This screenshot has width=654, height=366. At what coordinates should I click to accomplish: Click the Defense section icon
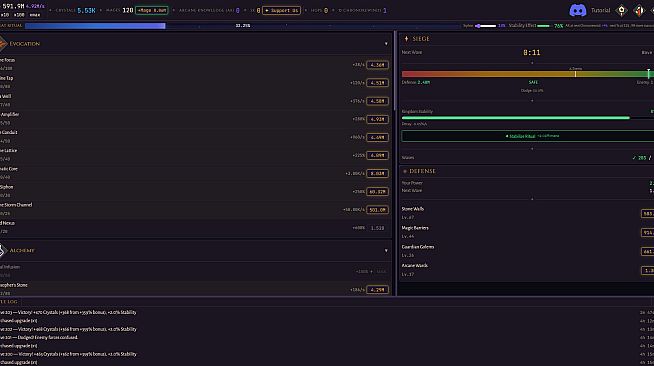[x=405, y=171]
